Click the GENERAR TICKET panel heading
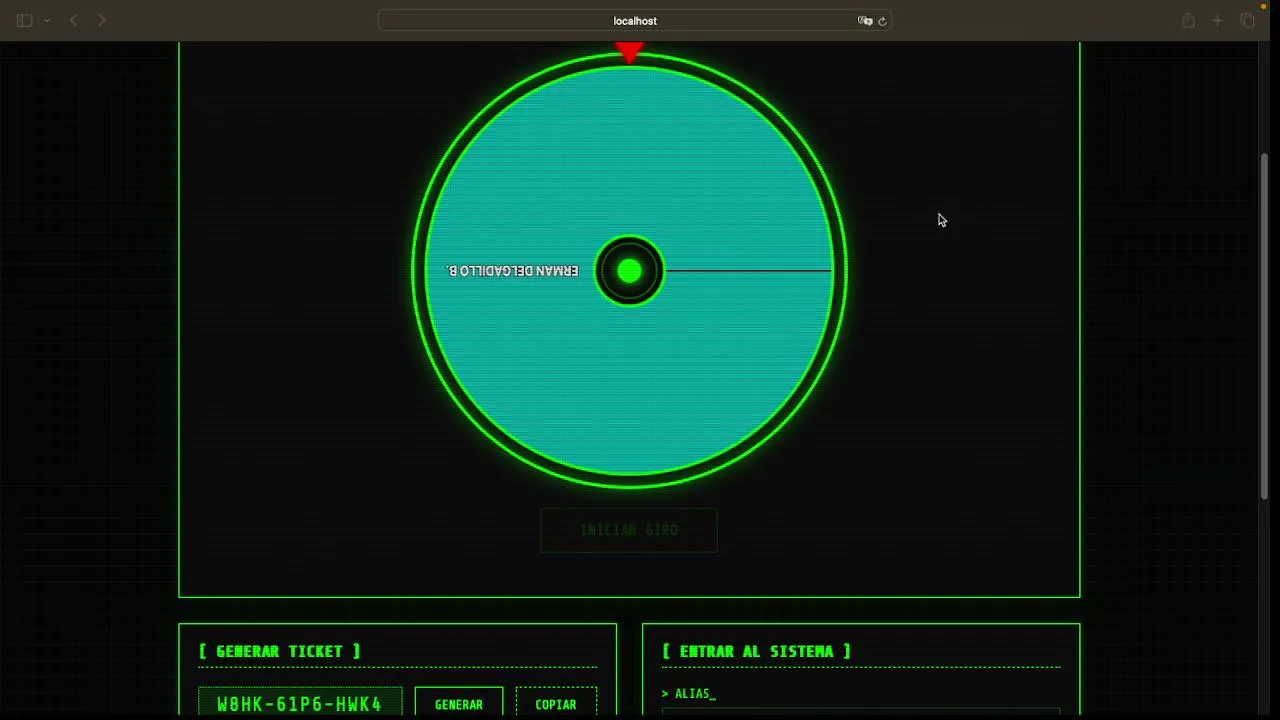 (280, 651)
